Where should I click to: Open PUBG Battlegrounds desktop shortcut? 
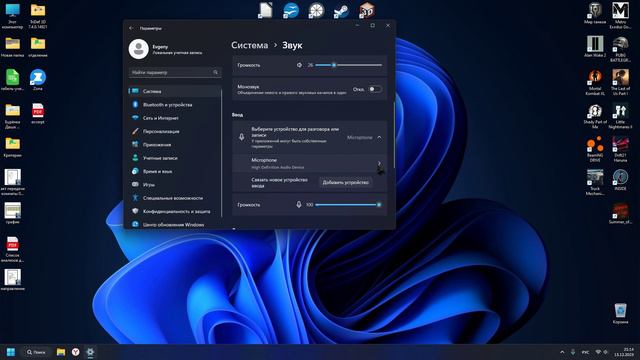(x=620, y=49)
